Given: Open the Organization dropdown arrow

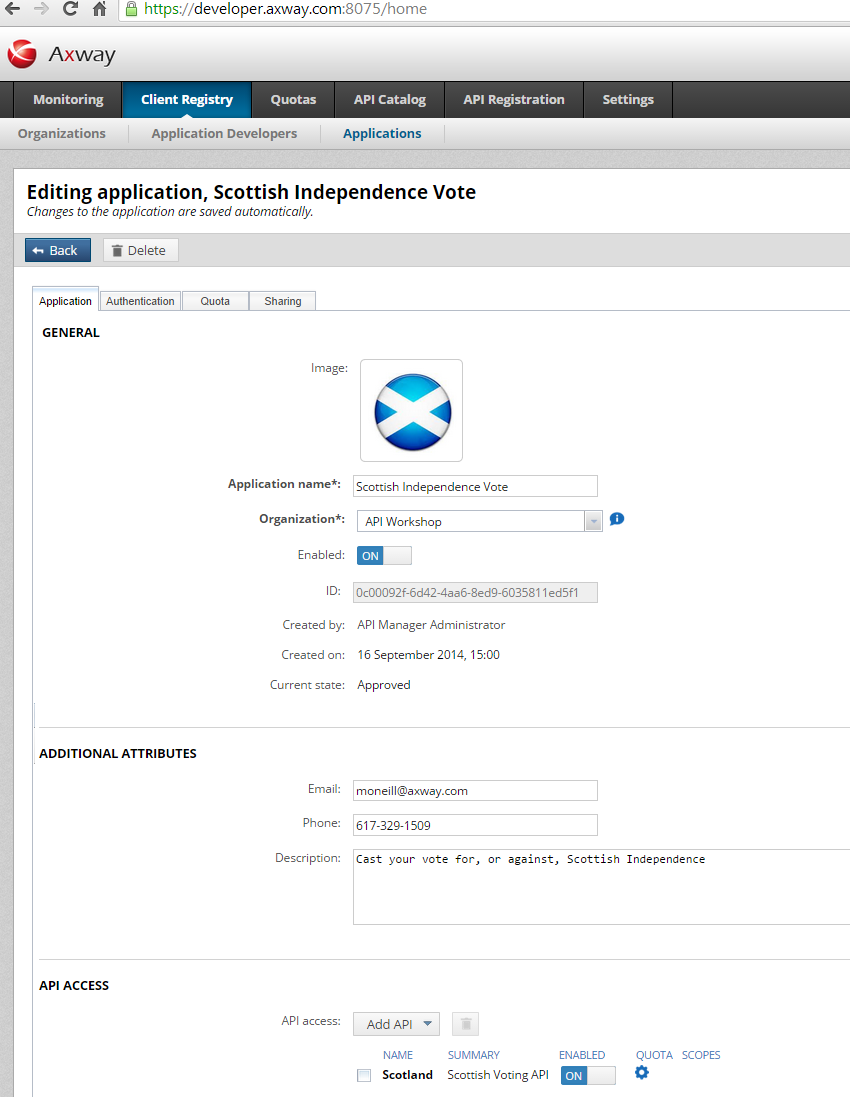Looking at the screenshot, I should pos(593,521).
